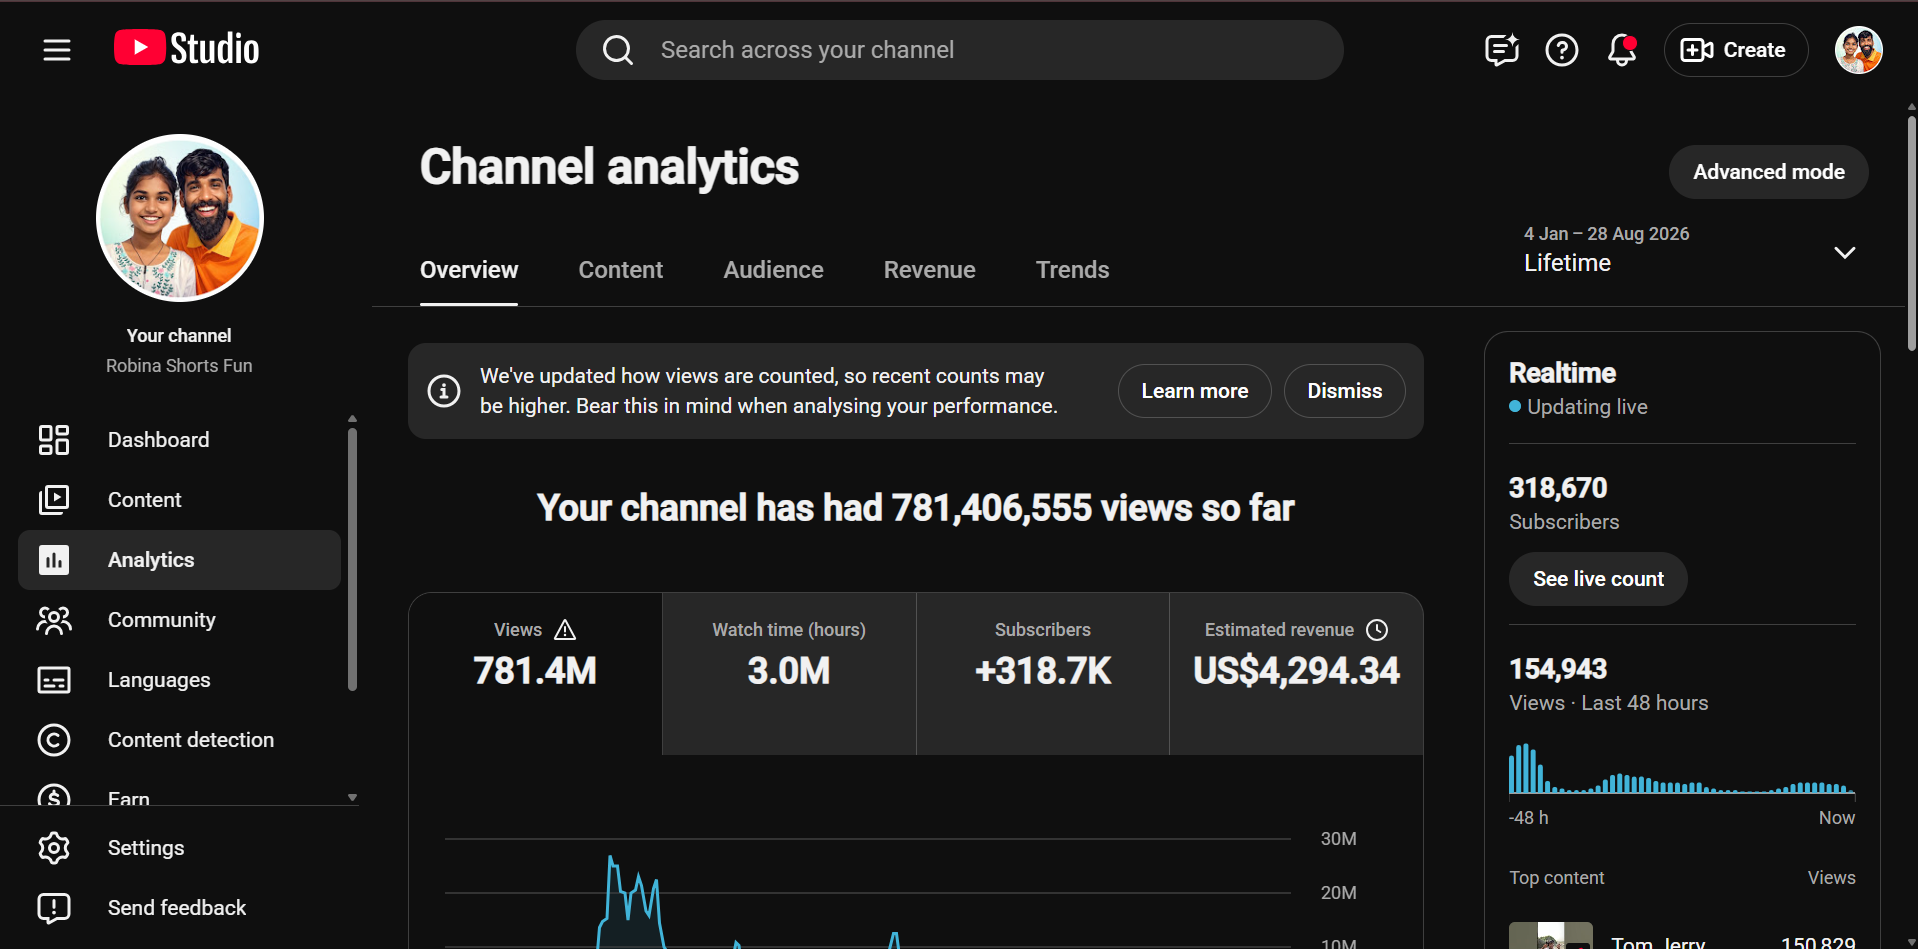Screen dimensions: 1918x949
Task: Select the Watch time (hours) card
Action: [x=789, y=674]
